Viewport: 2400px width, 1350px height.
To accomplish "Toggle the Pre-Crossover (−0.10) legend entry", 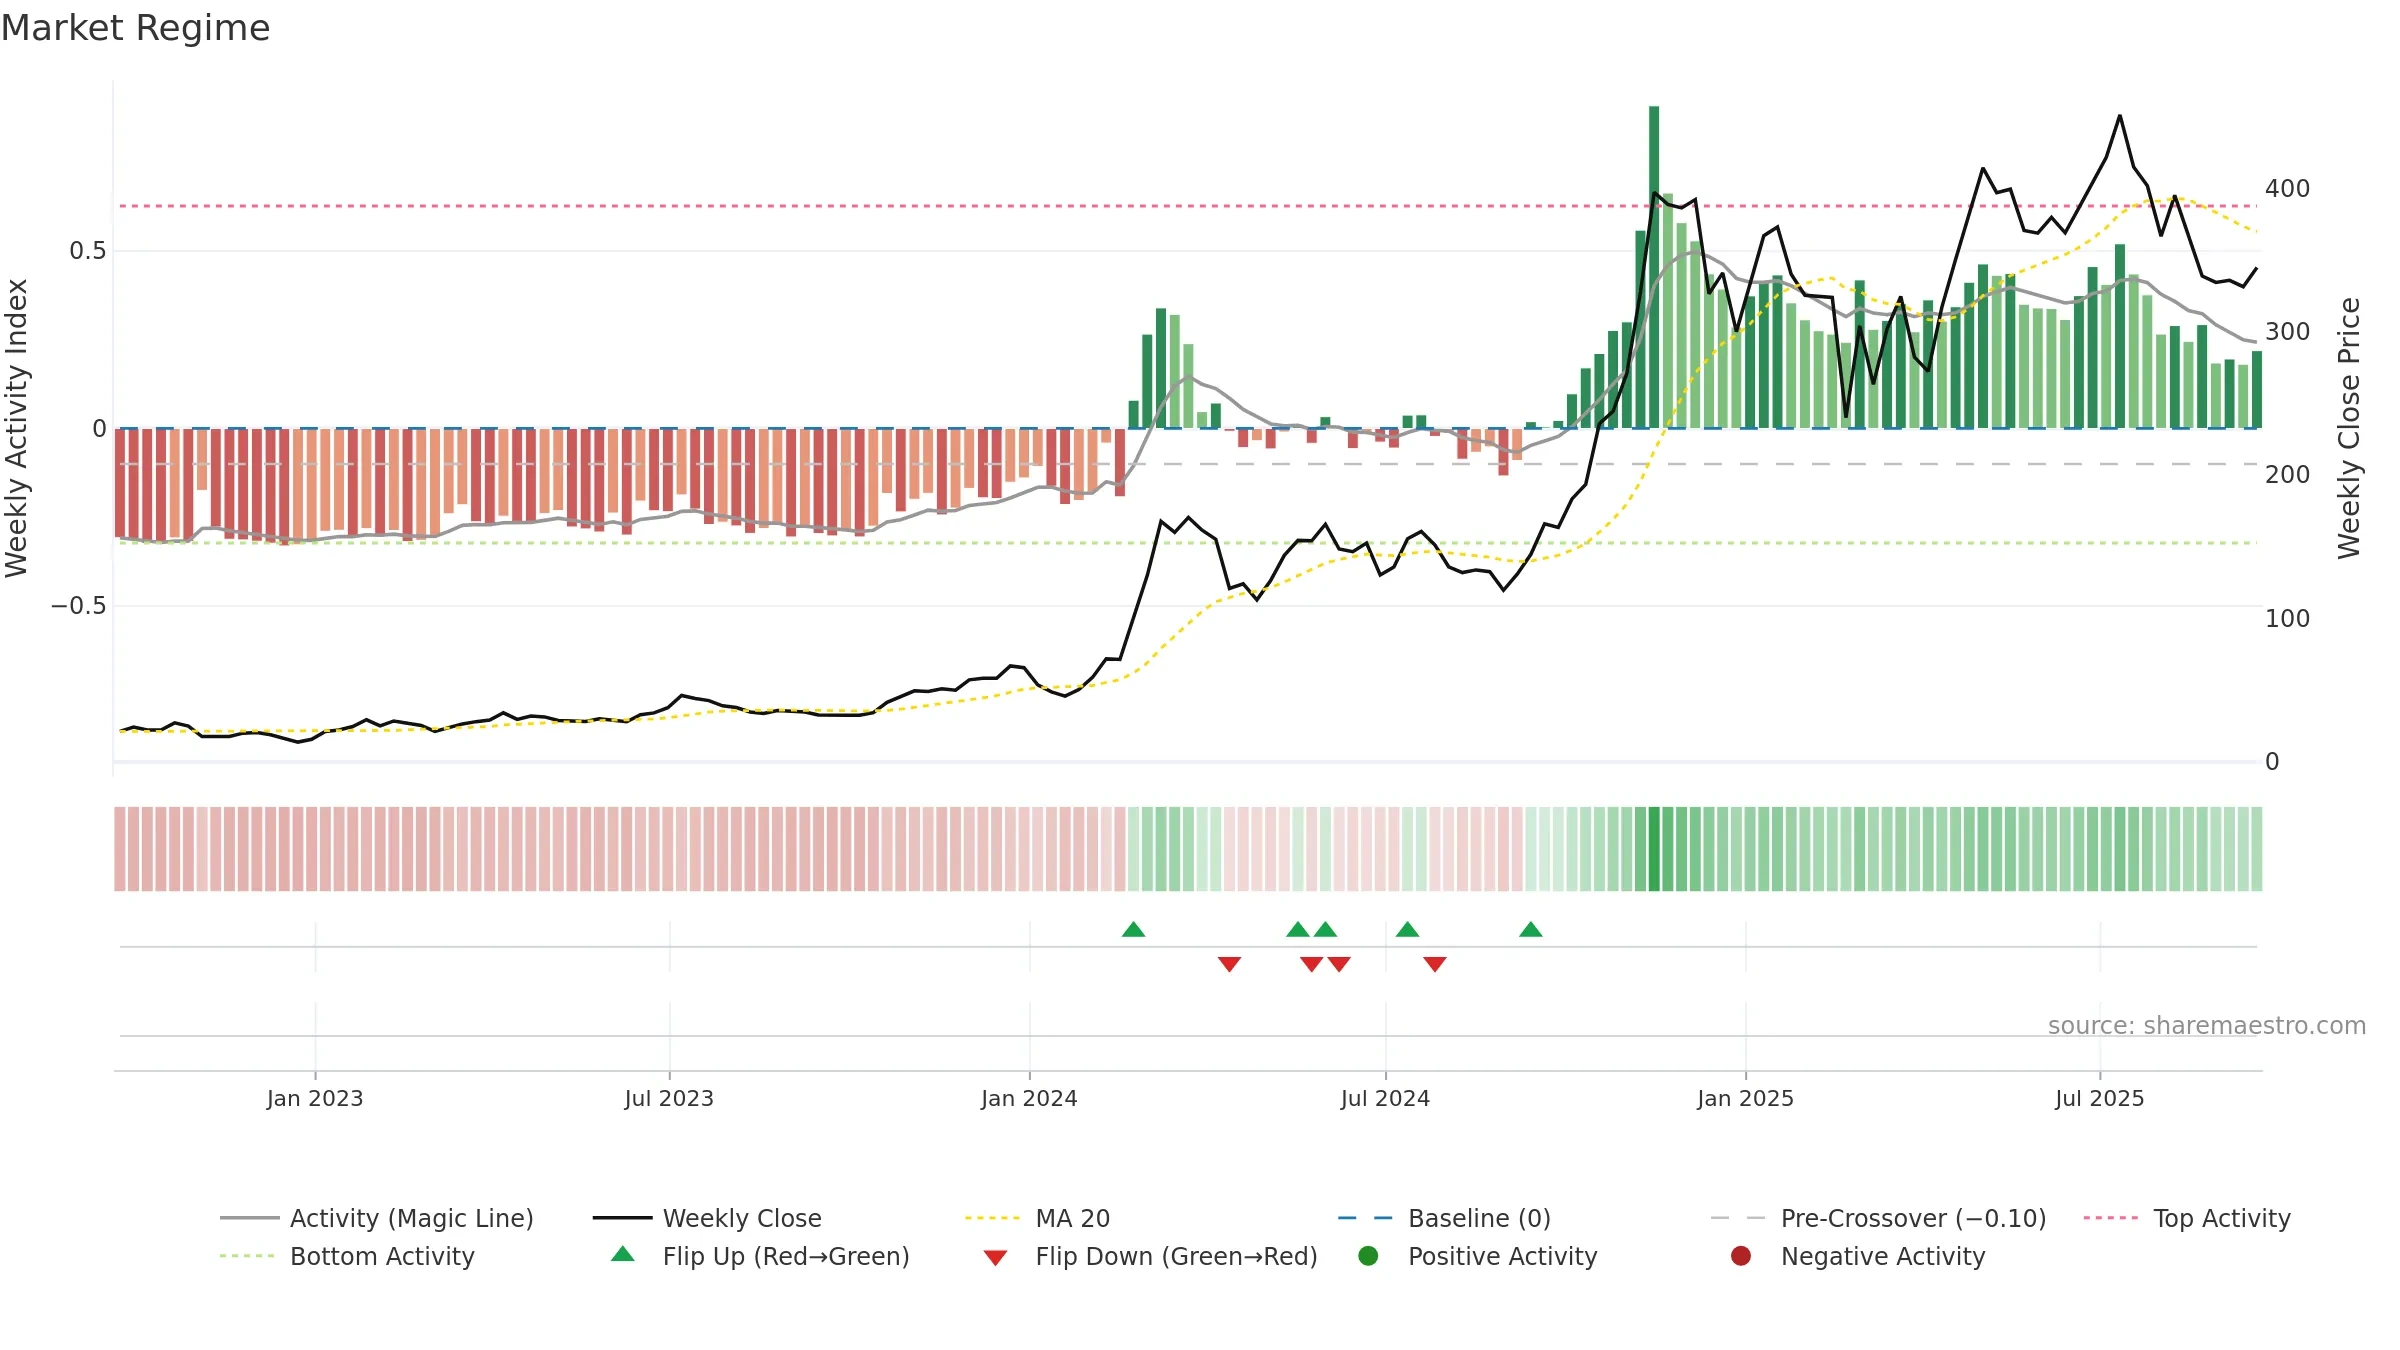I will click(1878, 1218).
